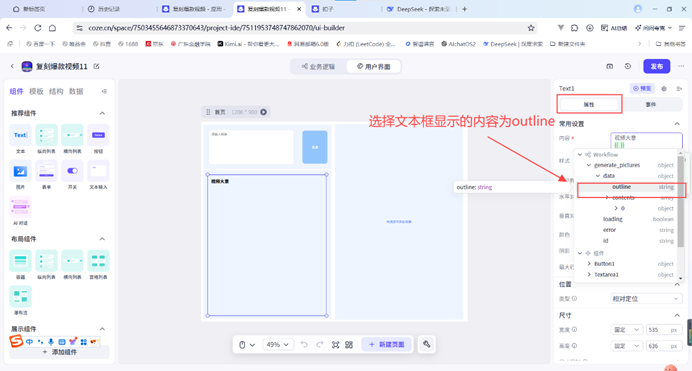
Task: Open the wrench tool in bottom toolbar
Action: point(427,344)
